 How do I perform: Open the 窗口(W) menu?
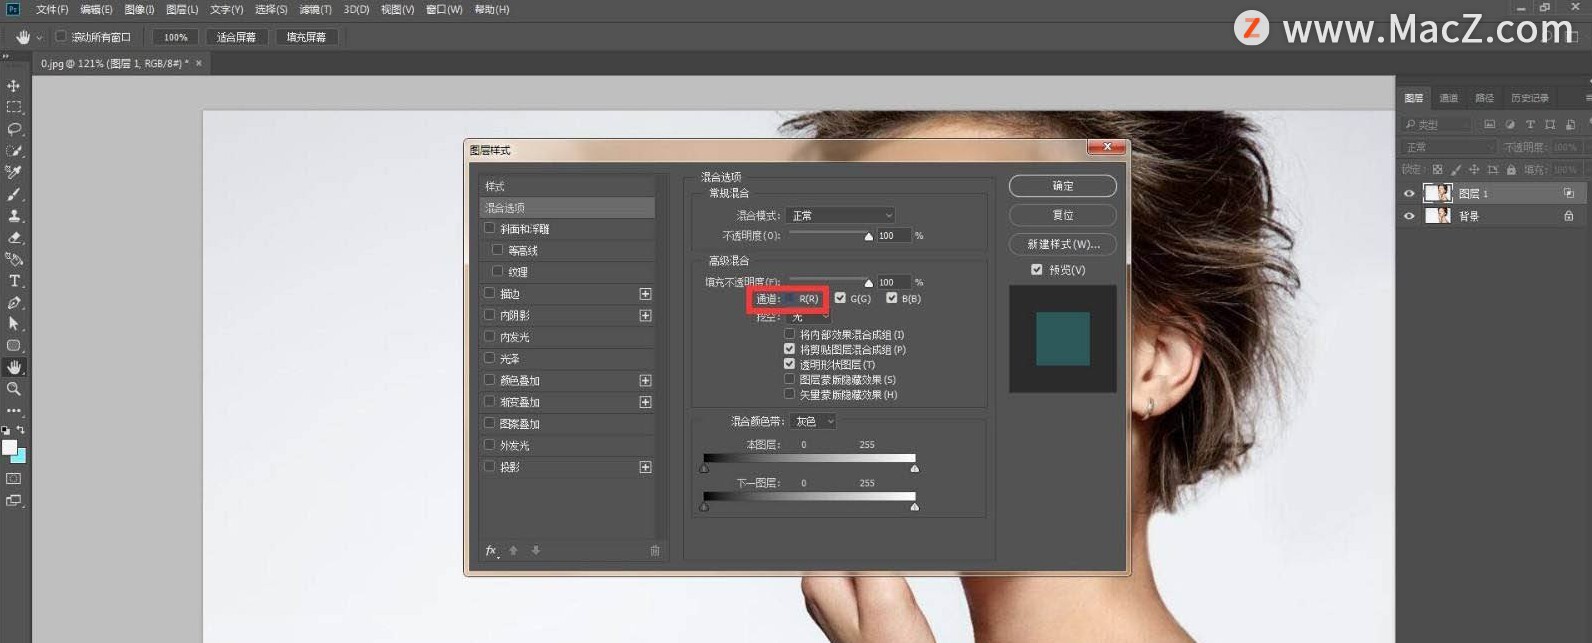pos(444,9)
